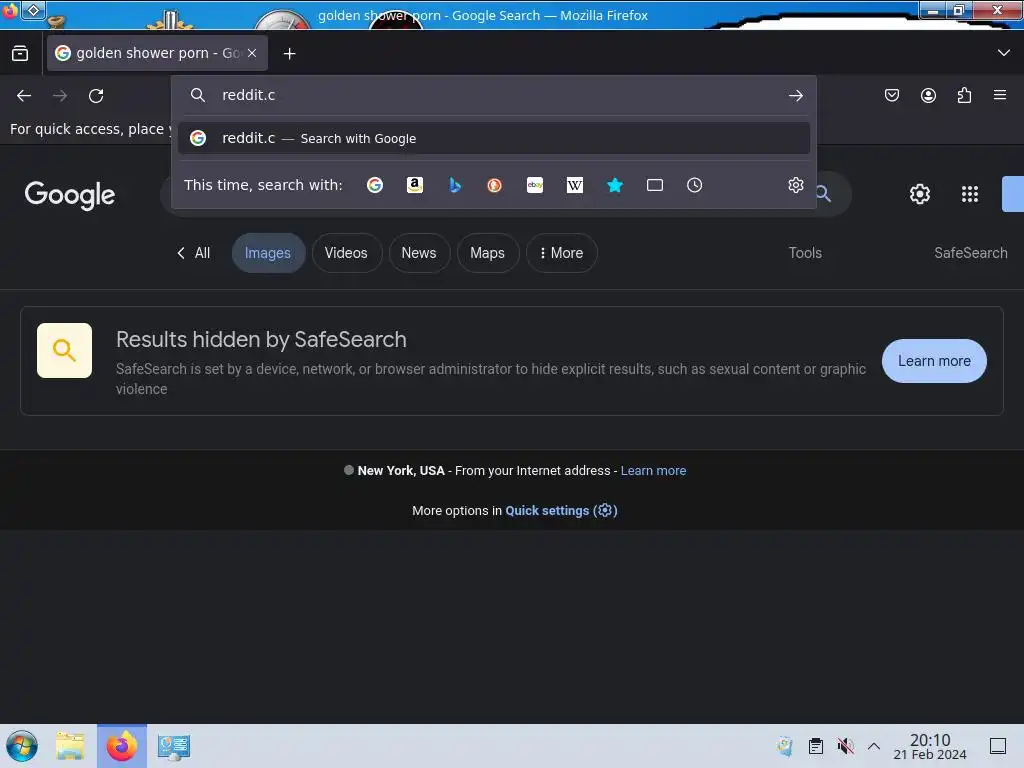1024x768 pixels.
Task: Click the Firefox taskbar button
Action: [122, 746]
